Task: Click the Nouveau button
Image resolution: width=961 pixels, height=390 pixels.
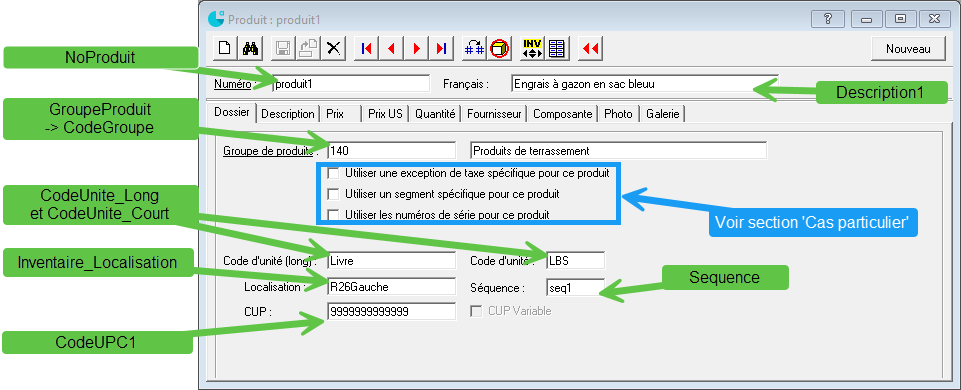Action: (908, 50)
